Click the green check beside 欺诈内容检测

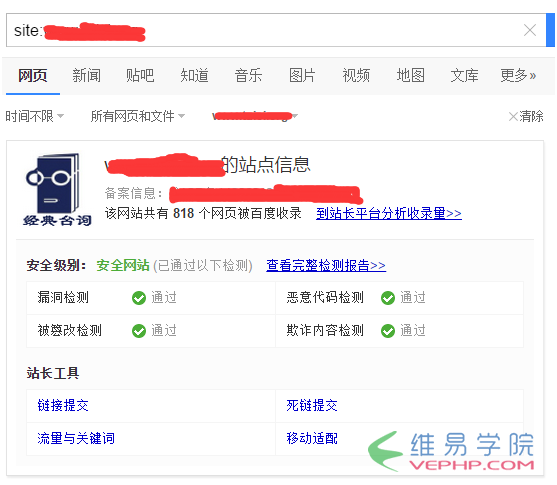pyautogui.click(x=388, y=331)
